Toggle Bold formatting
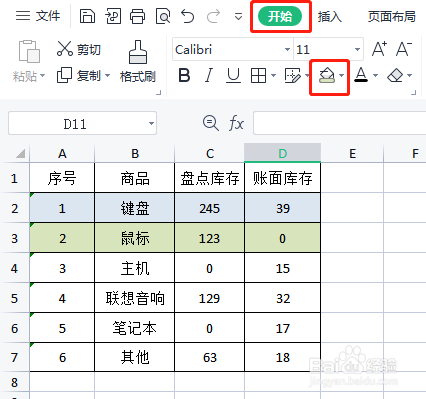The image size is (426, 399). 184,75
